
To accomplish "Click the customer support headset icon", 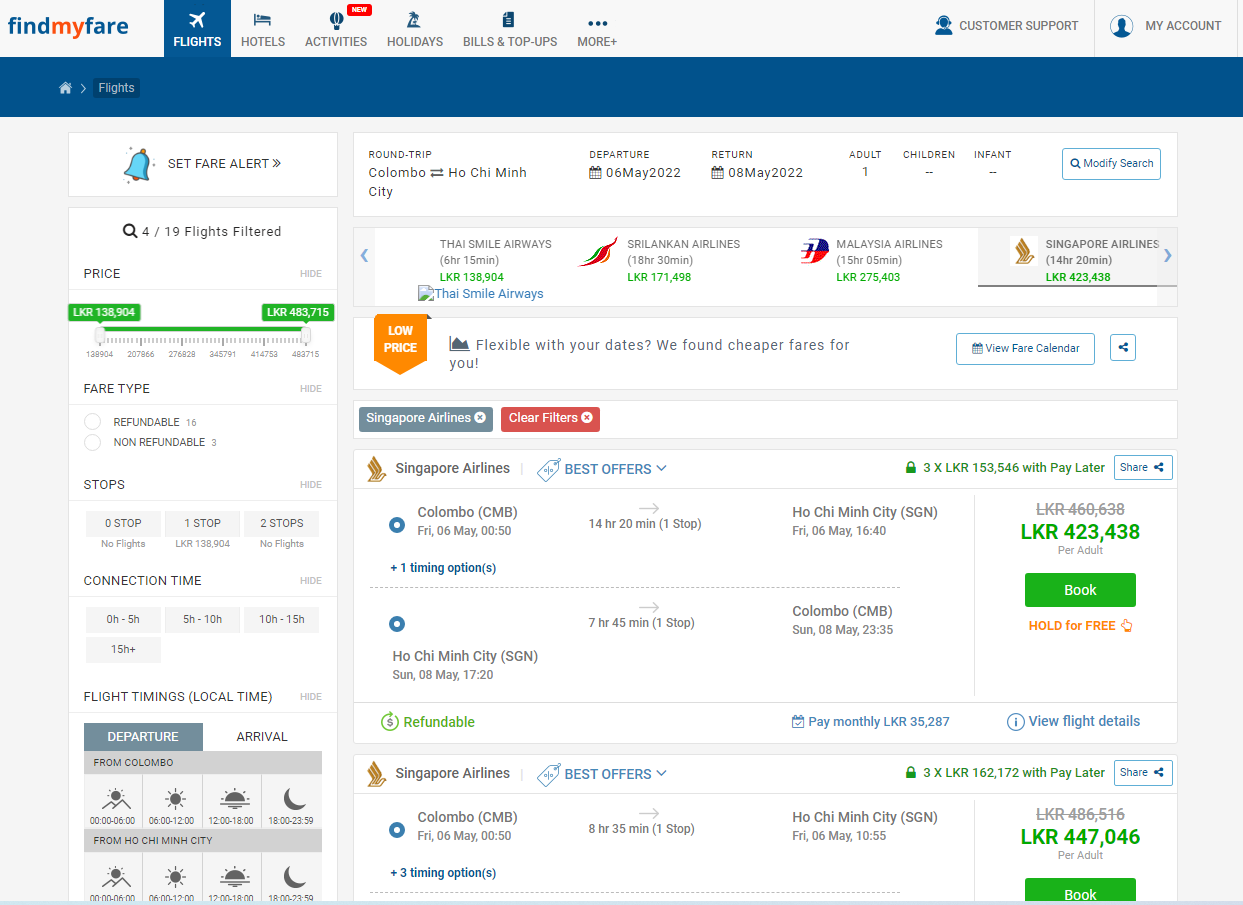I will click(x=943, y=26).
